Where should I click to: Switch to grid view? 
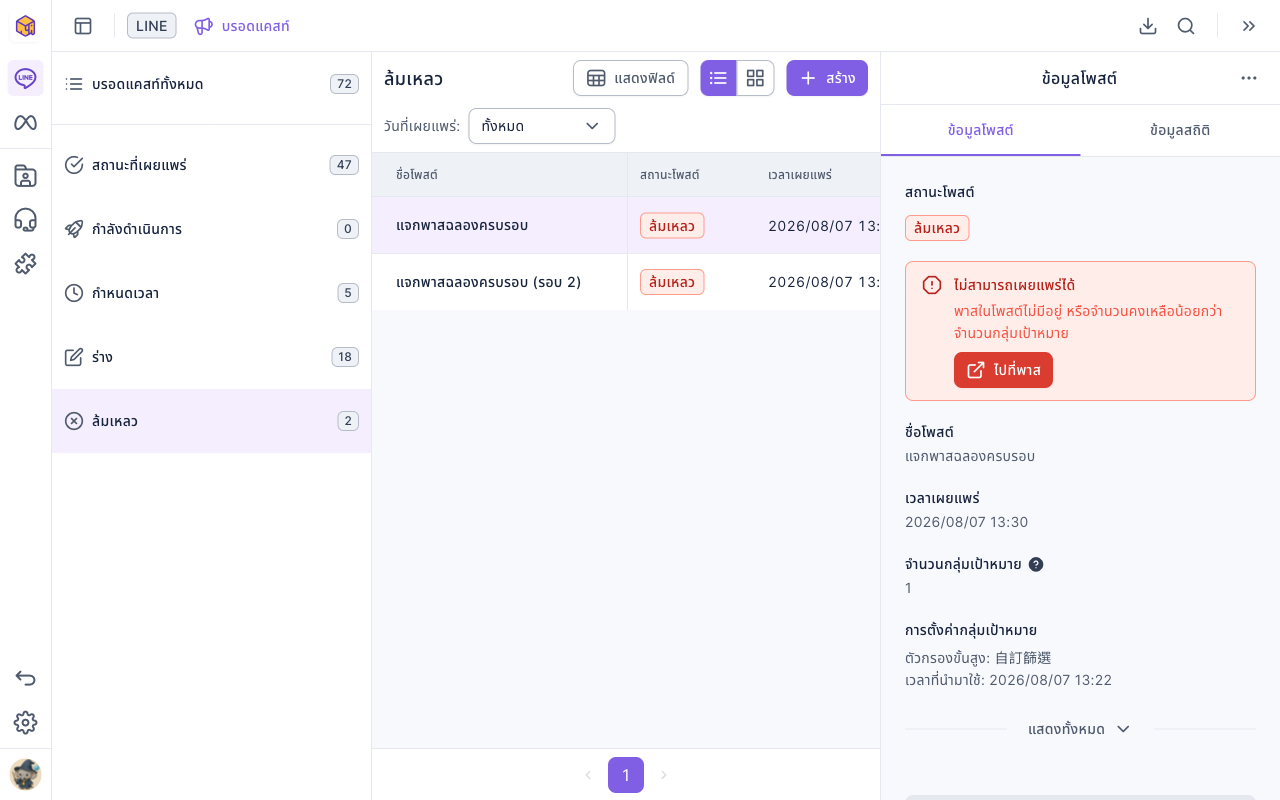tap(755, 78)
